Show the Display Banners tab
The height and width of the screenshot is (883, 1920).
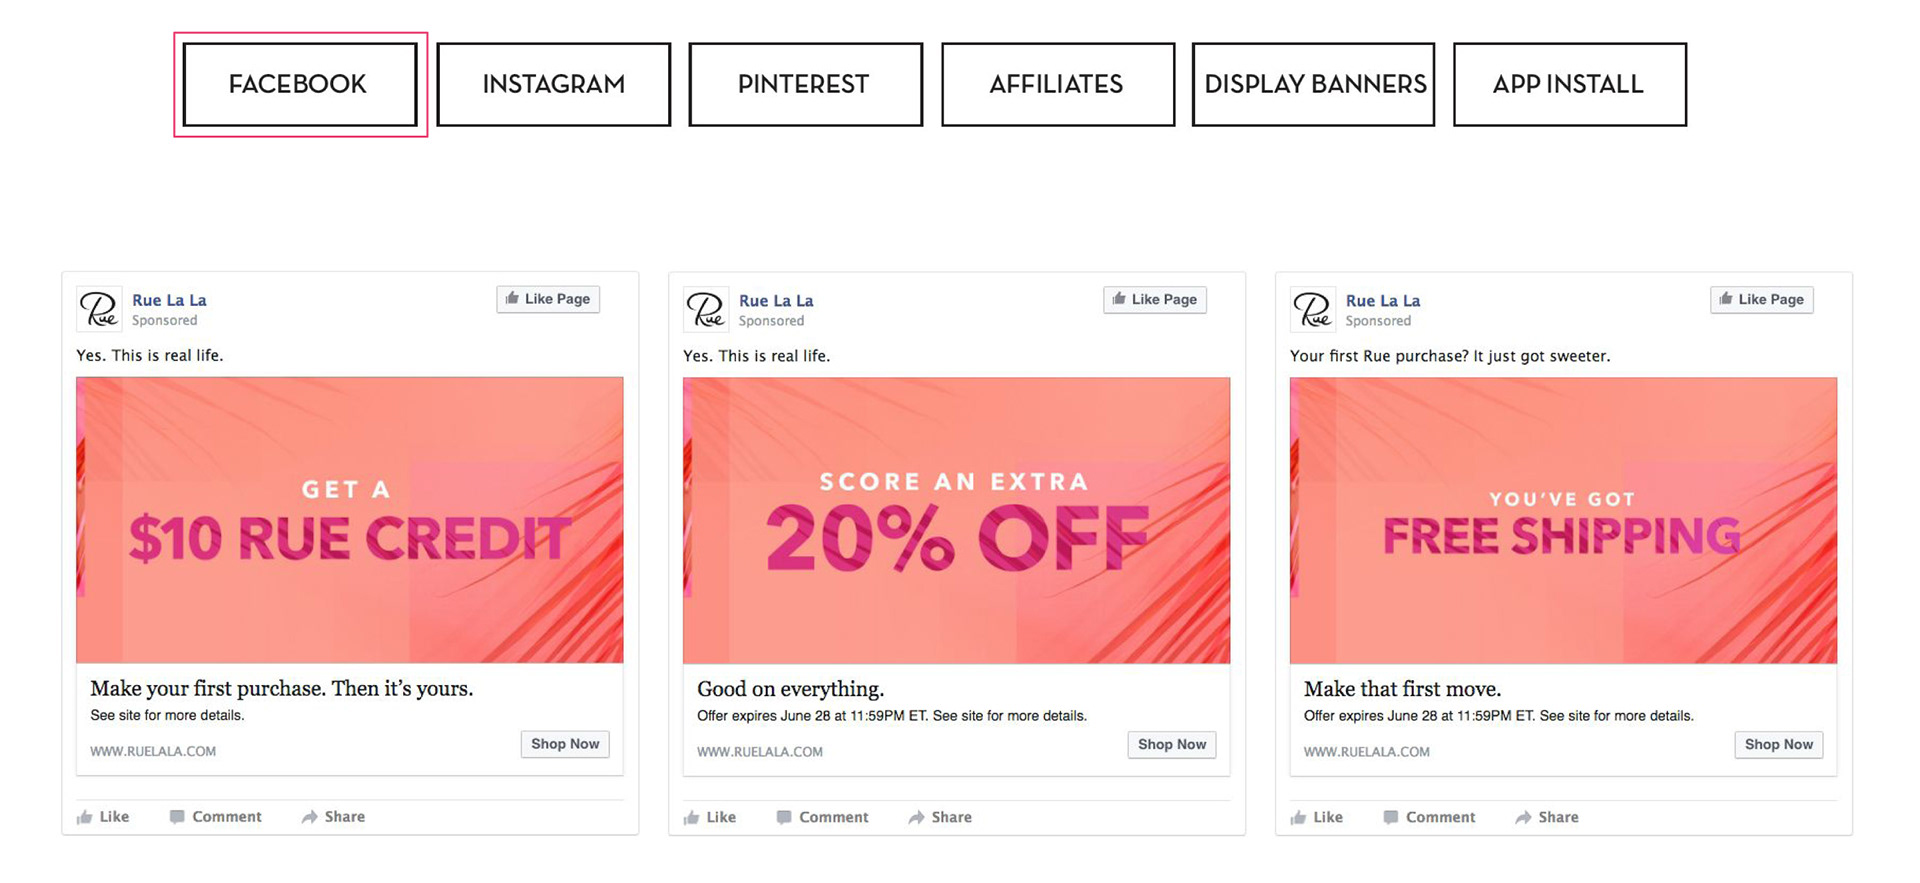click(1313, 84)
